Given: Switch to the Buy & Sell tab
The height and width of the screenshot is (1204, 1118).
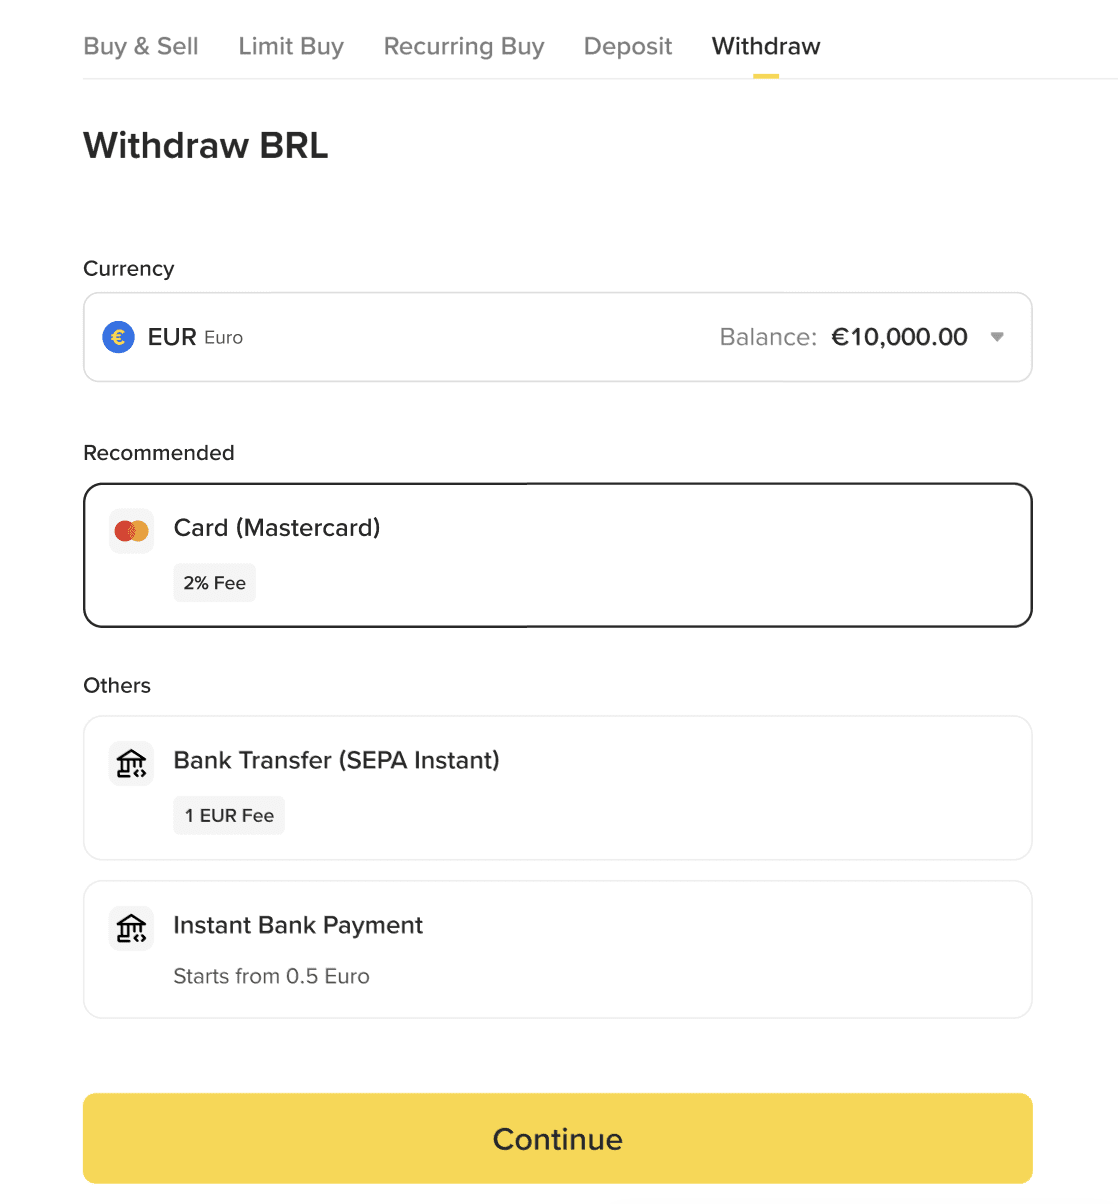Looking at the screenshot, I should pos(141,46).
